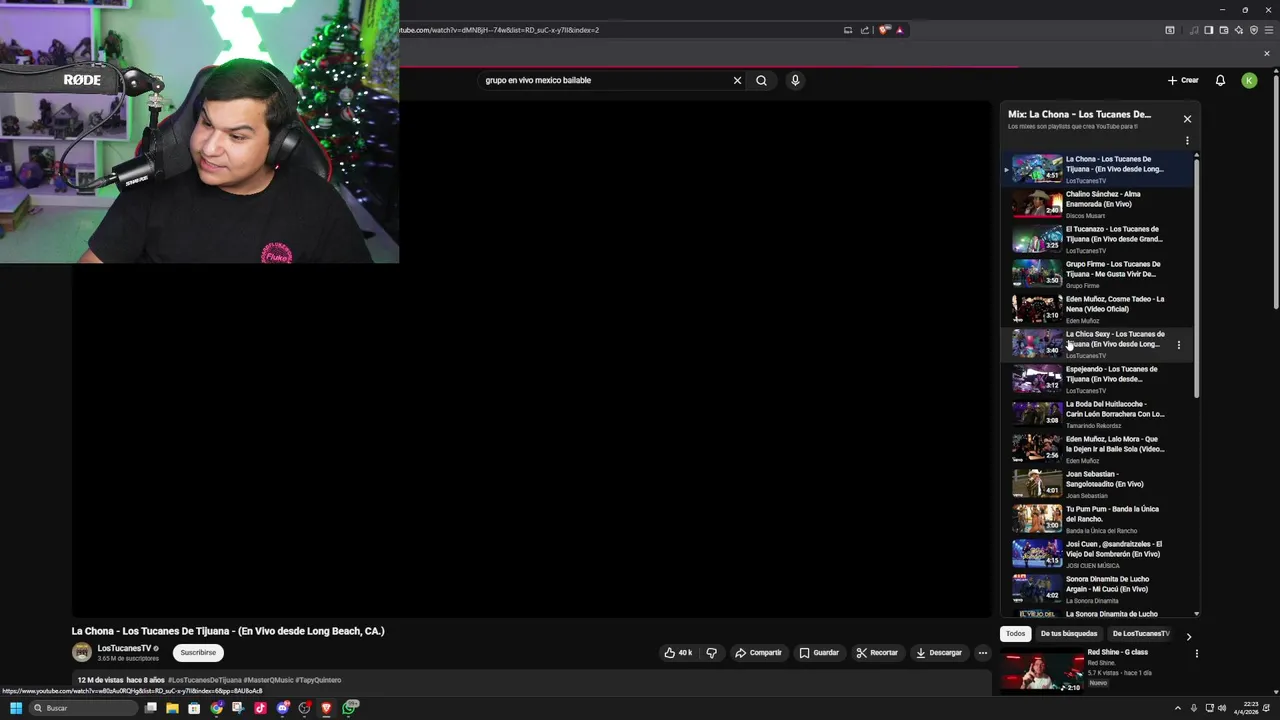Open File Explorer from the taskbar
The image size is (1280, 720).
pos(172,708)
